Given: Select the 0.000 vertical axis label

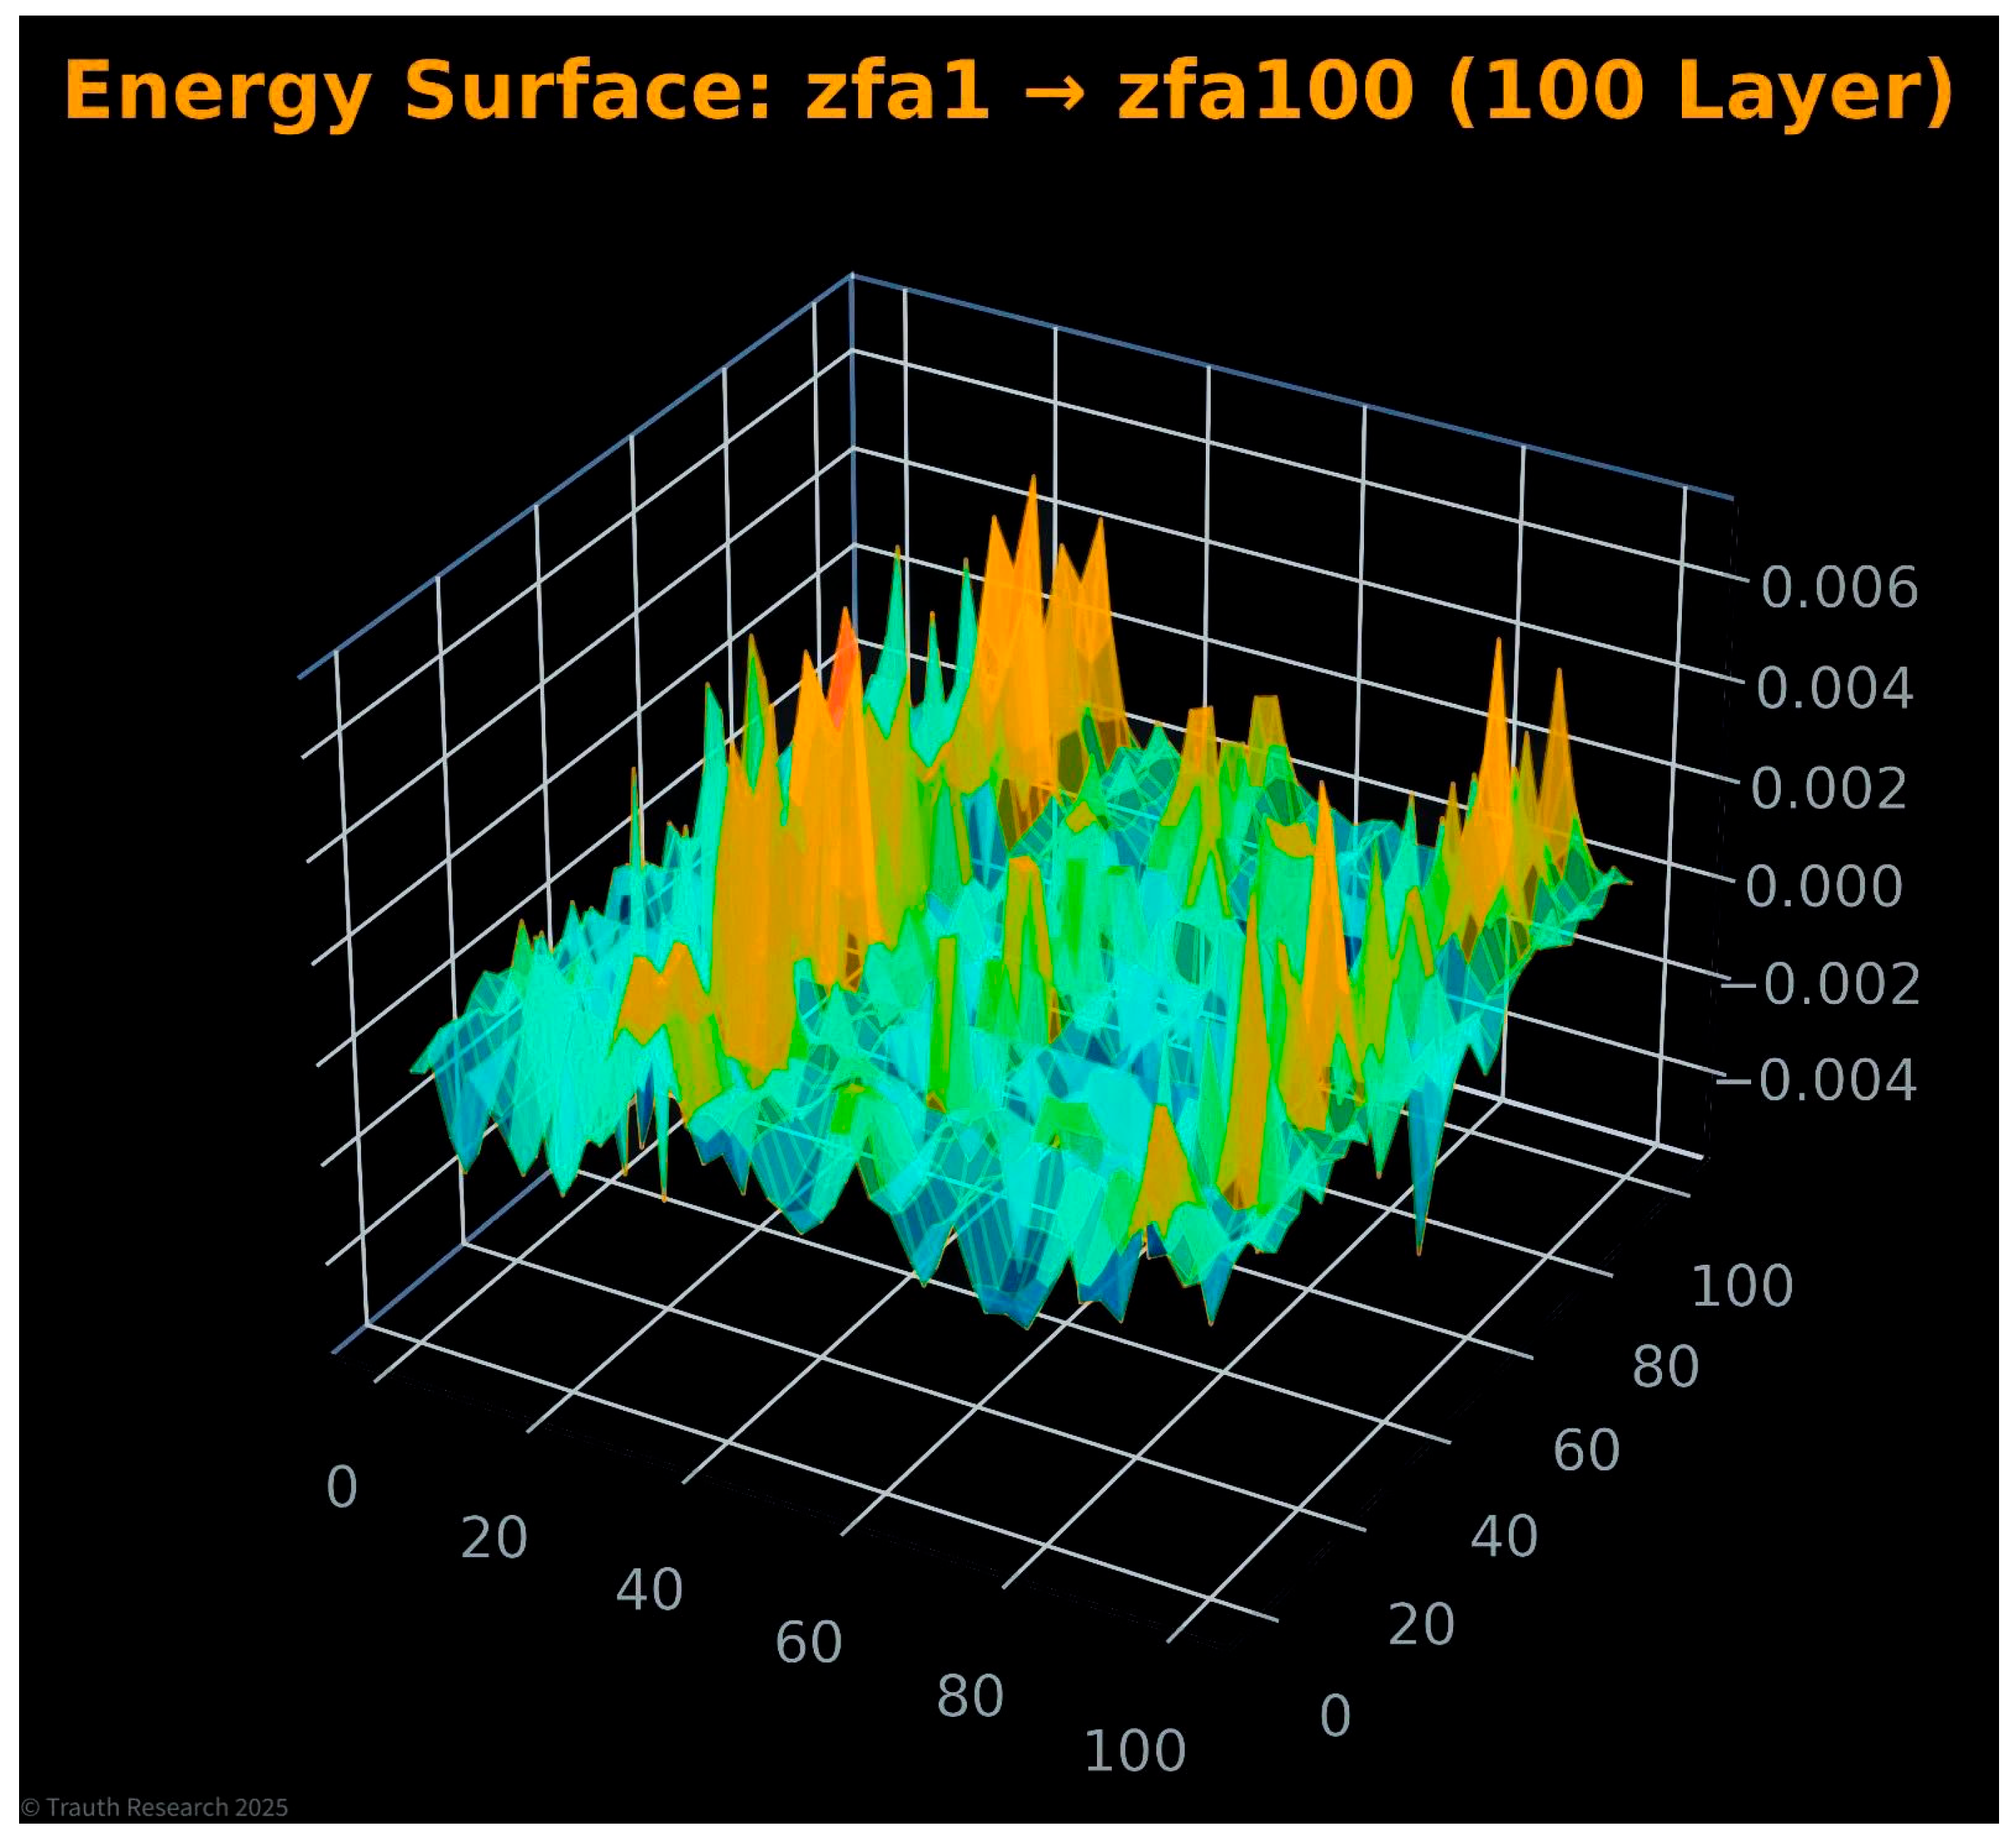Looking at the screenshot, I should 1823,886.
